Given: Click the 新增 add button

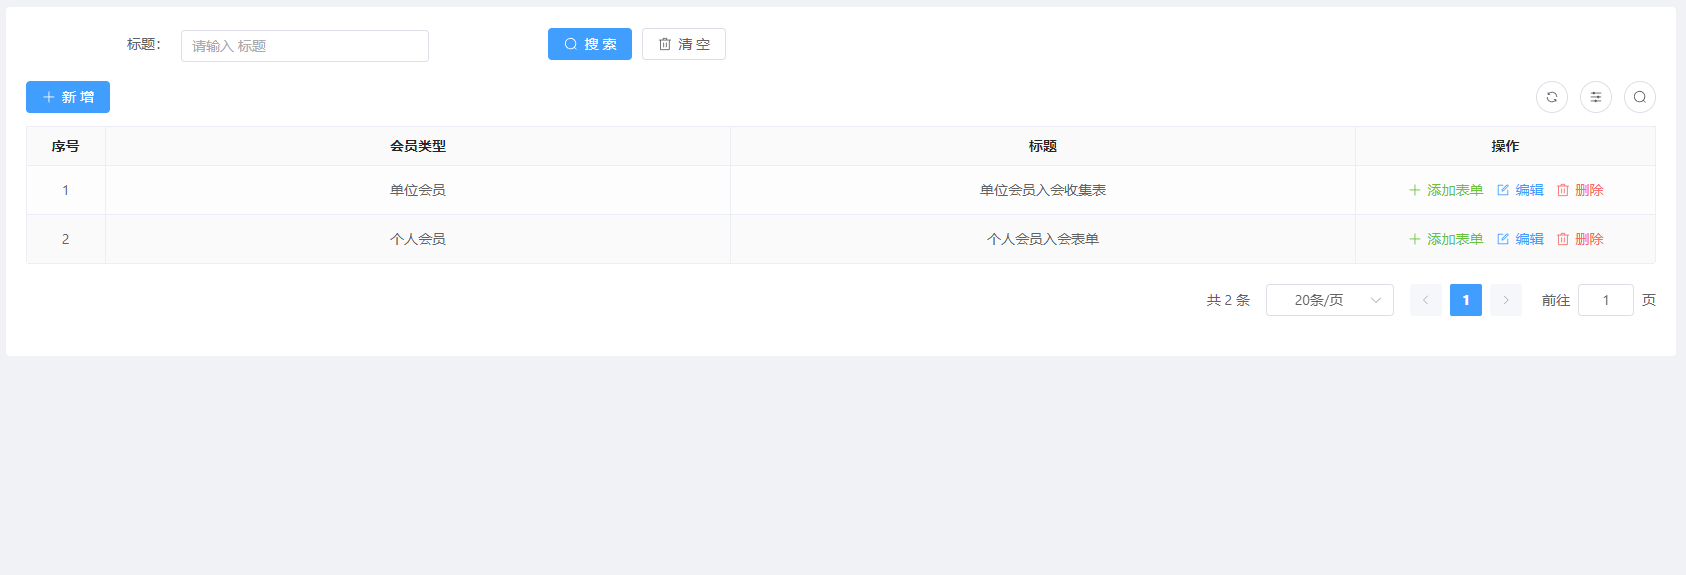Looking at the screenshot, I should click(x=68, y=97).
